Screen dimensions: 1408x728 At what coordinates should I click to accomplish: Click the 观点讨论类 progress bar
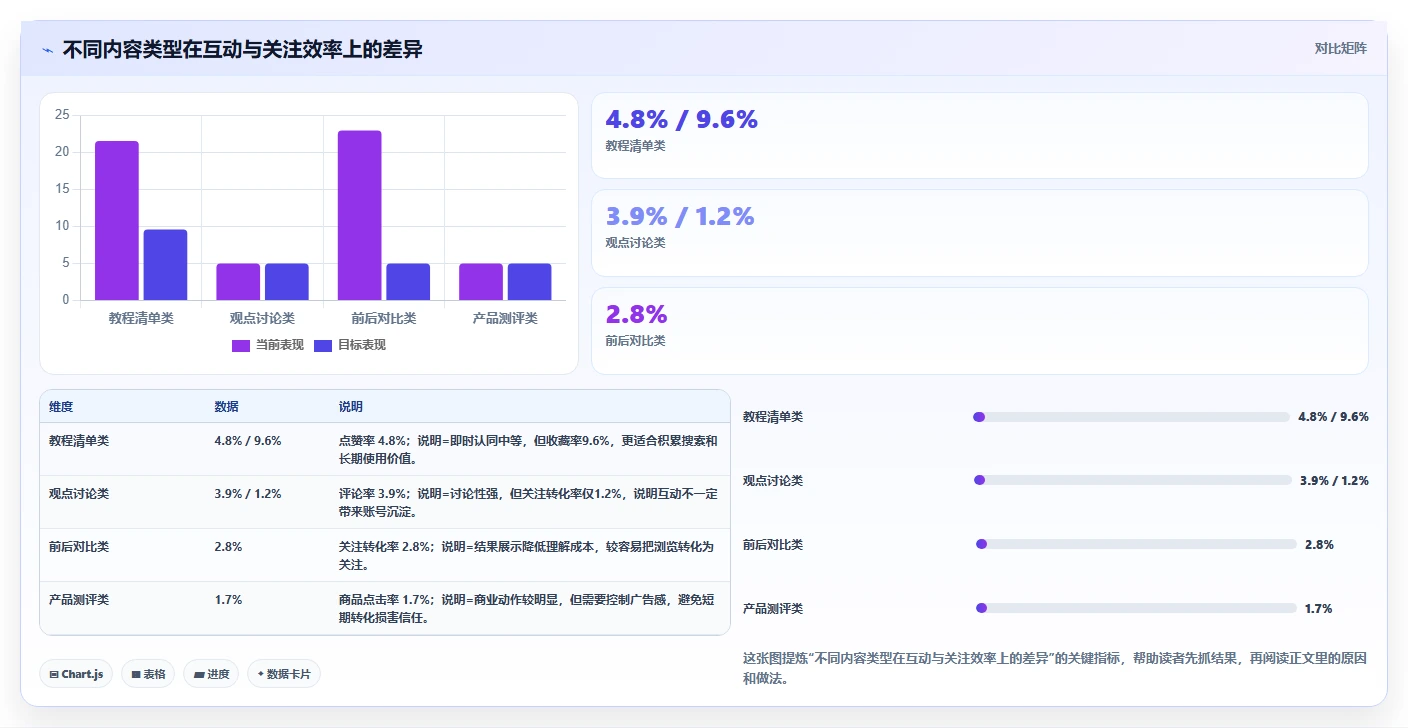[1132, 481]
